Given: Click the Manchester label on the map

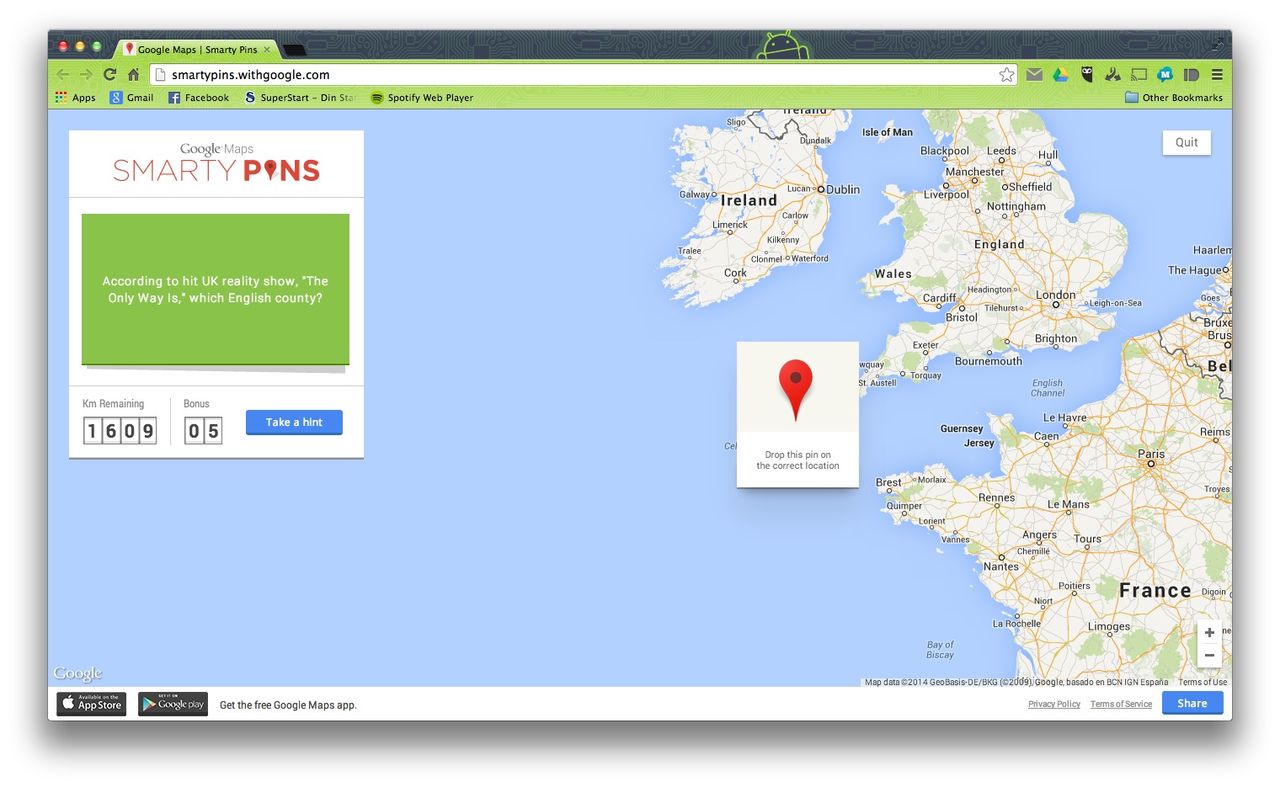Looking at the screenshot, I should (x=975, y=171).
